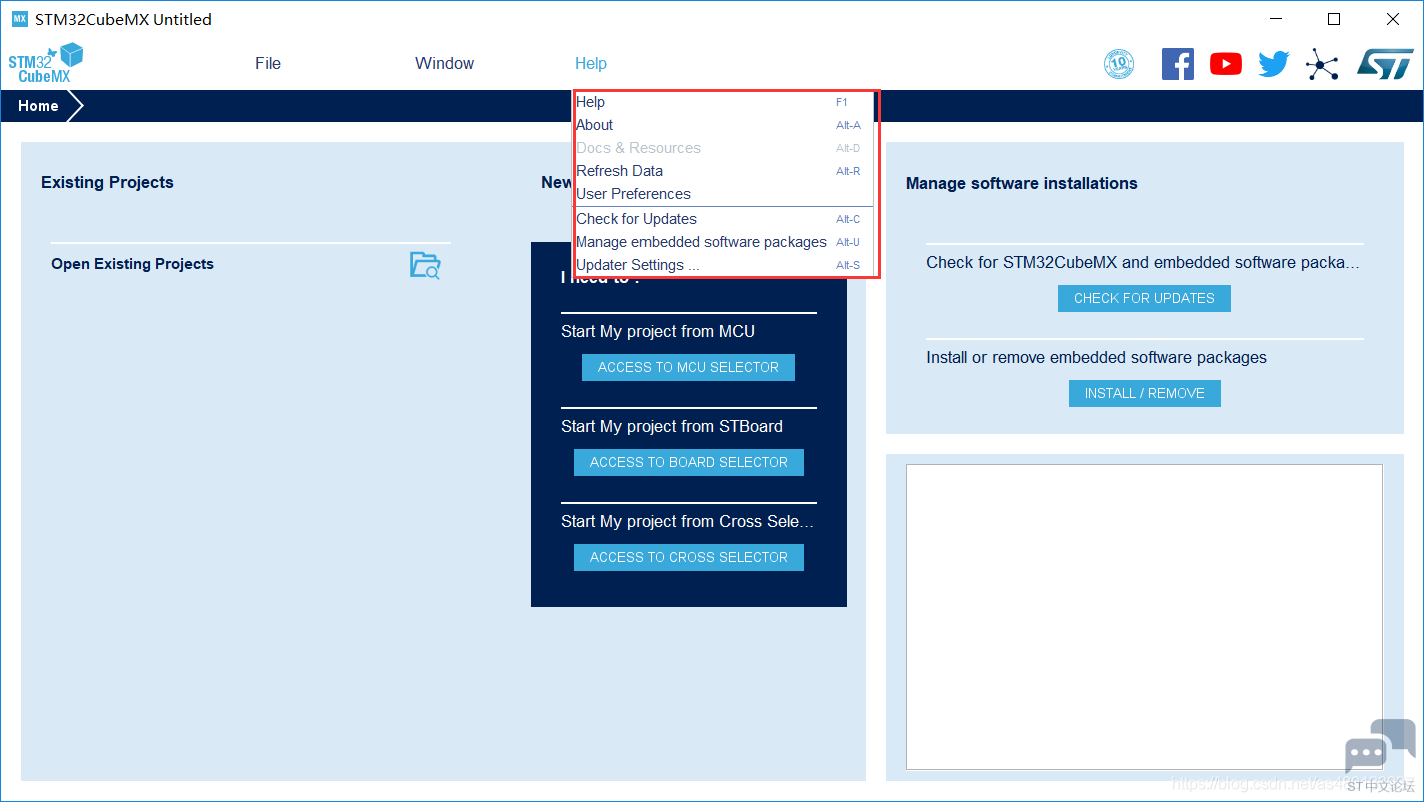This screenshot has width=1424, height=802.
Task: Select Manage embedded software packages
Action: (725, 242)
